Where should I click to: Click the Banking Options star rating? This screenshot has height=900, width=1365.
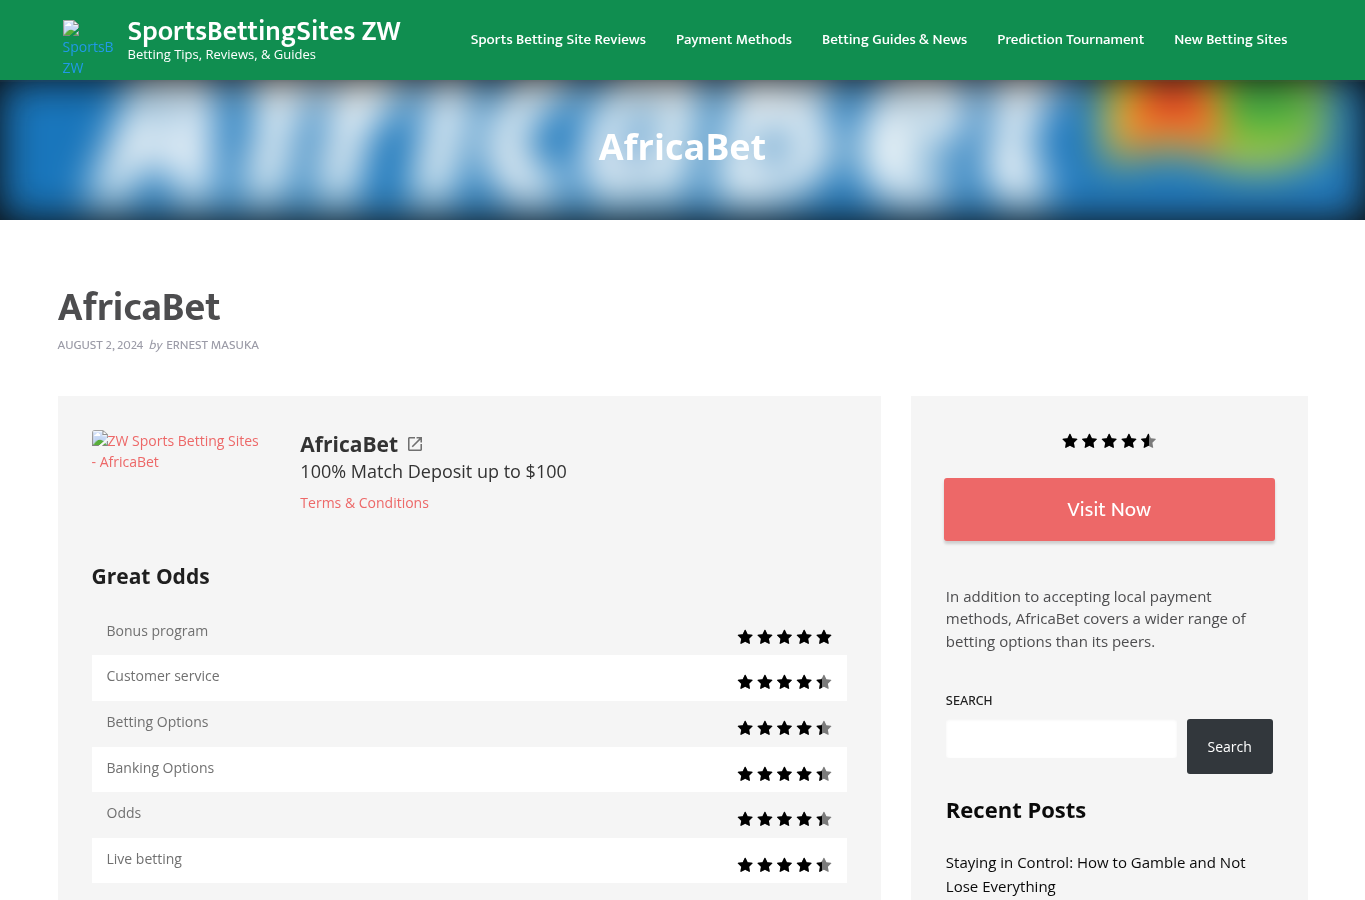coord(784,774)
